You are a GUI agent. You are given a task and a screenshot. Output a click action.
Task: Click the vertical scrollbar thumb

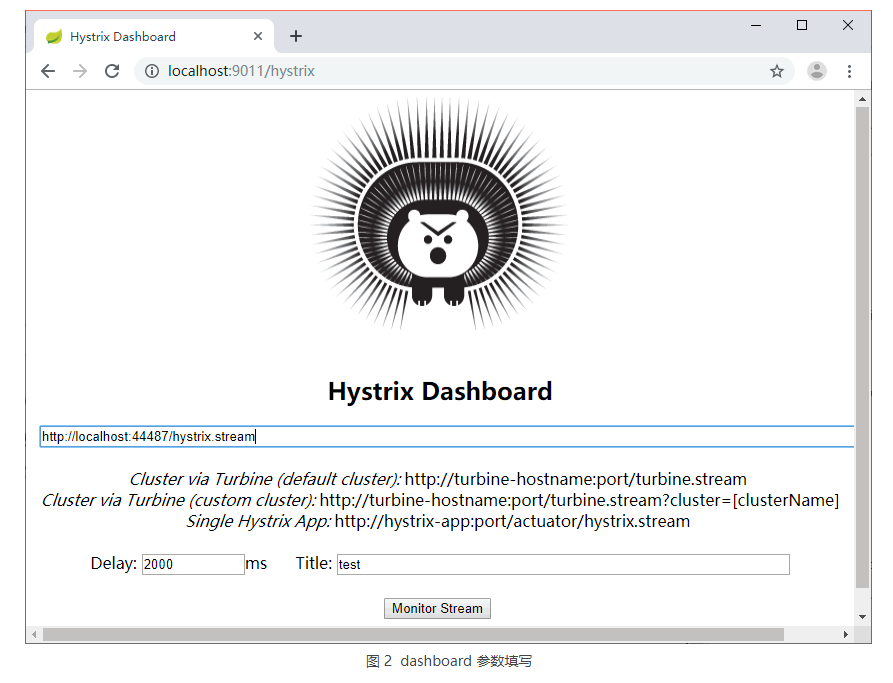pos(862,347)
